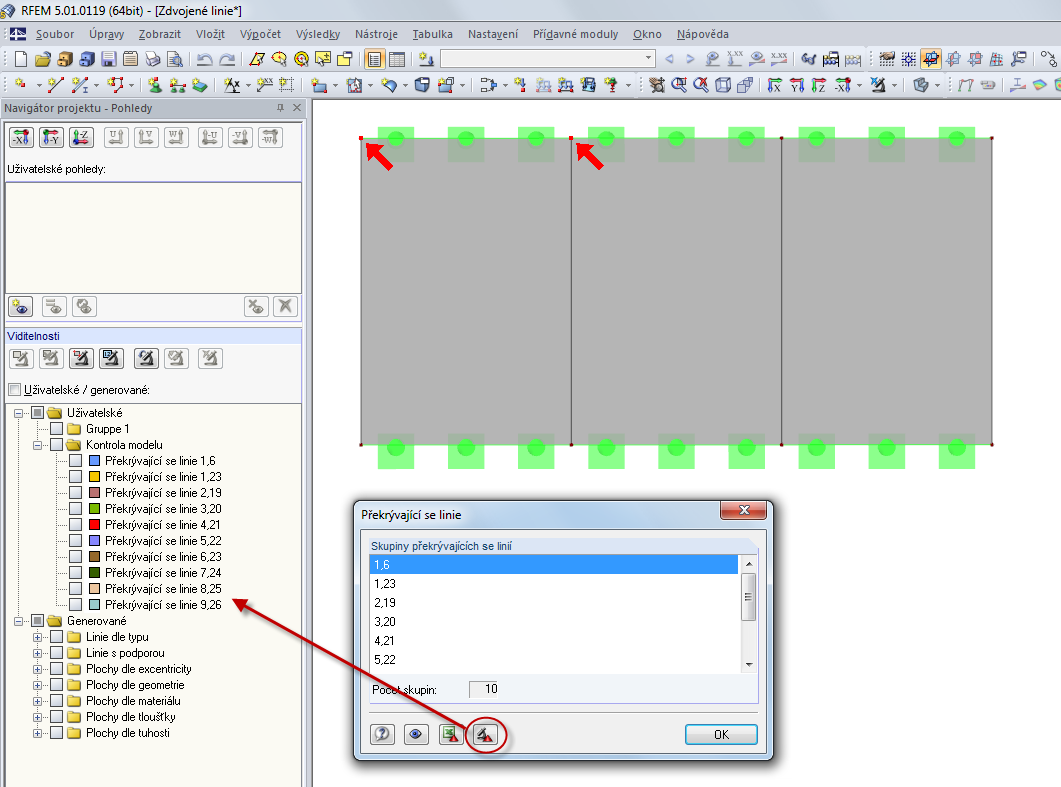
Task: Collapse the Generované tree node
Action: click(x=18, y=621)
